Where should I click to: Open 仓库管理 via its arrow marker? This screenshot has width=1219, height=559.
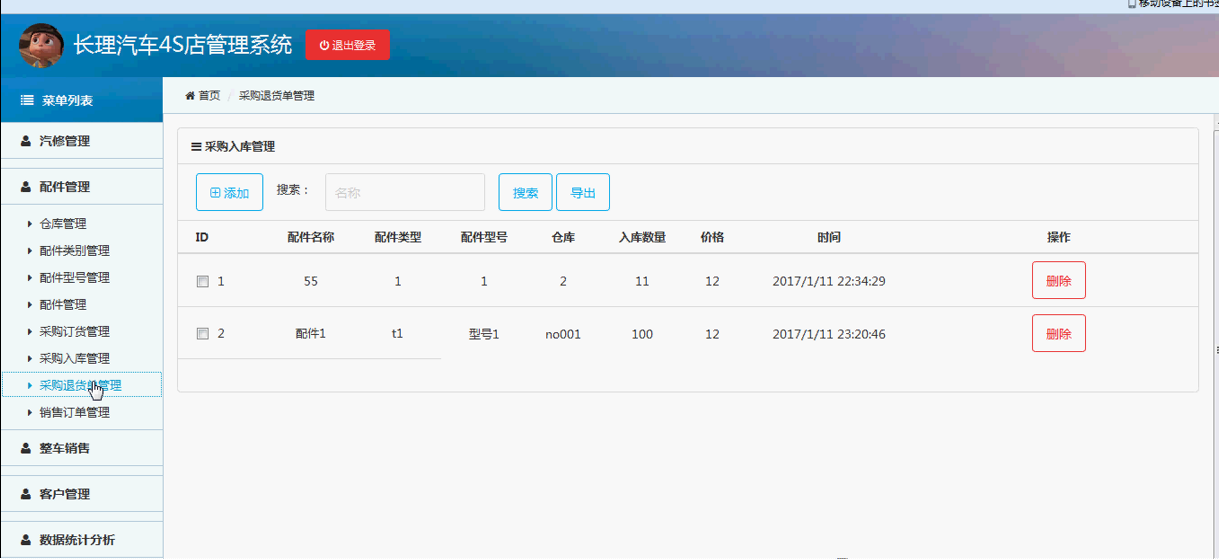pos(30,224)
